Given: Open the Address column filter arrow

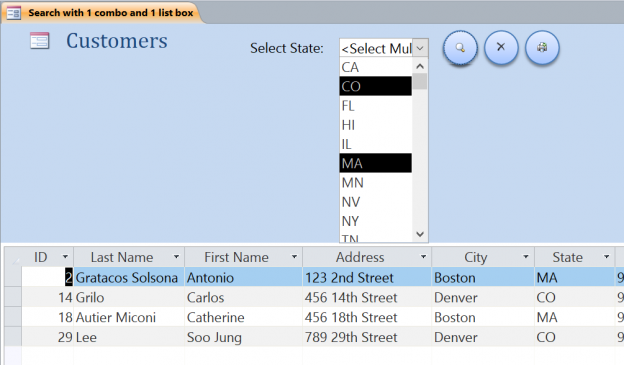Looking at the screenshot, I should 423,257.
